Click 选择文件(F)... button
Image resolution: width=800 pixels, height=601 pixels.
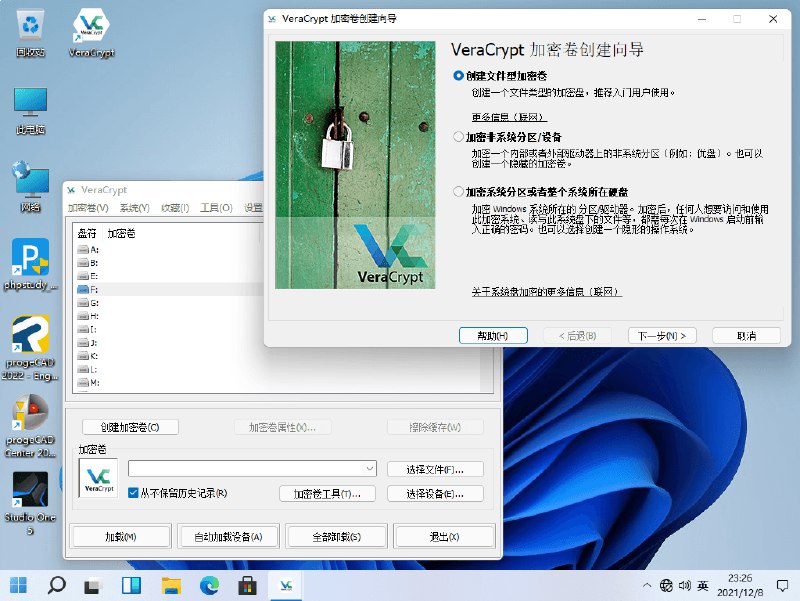pyautogui.click(x=435, y=469)
